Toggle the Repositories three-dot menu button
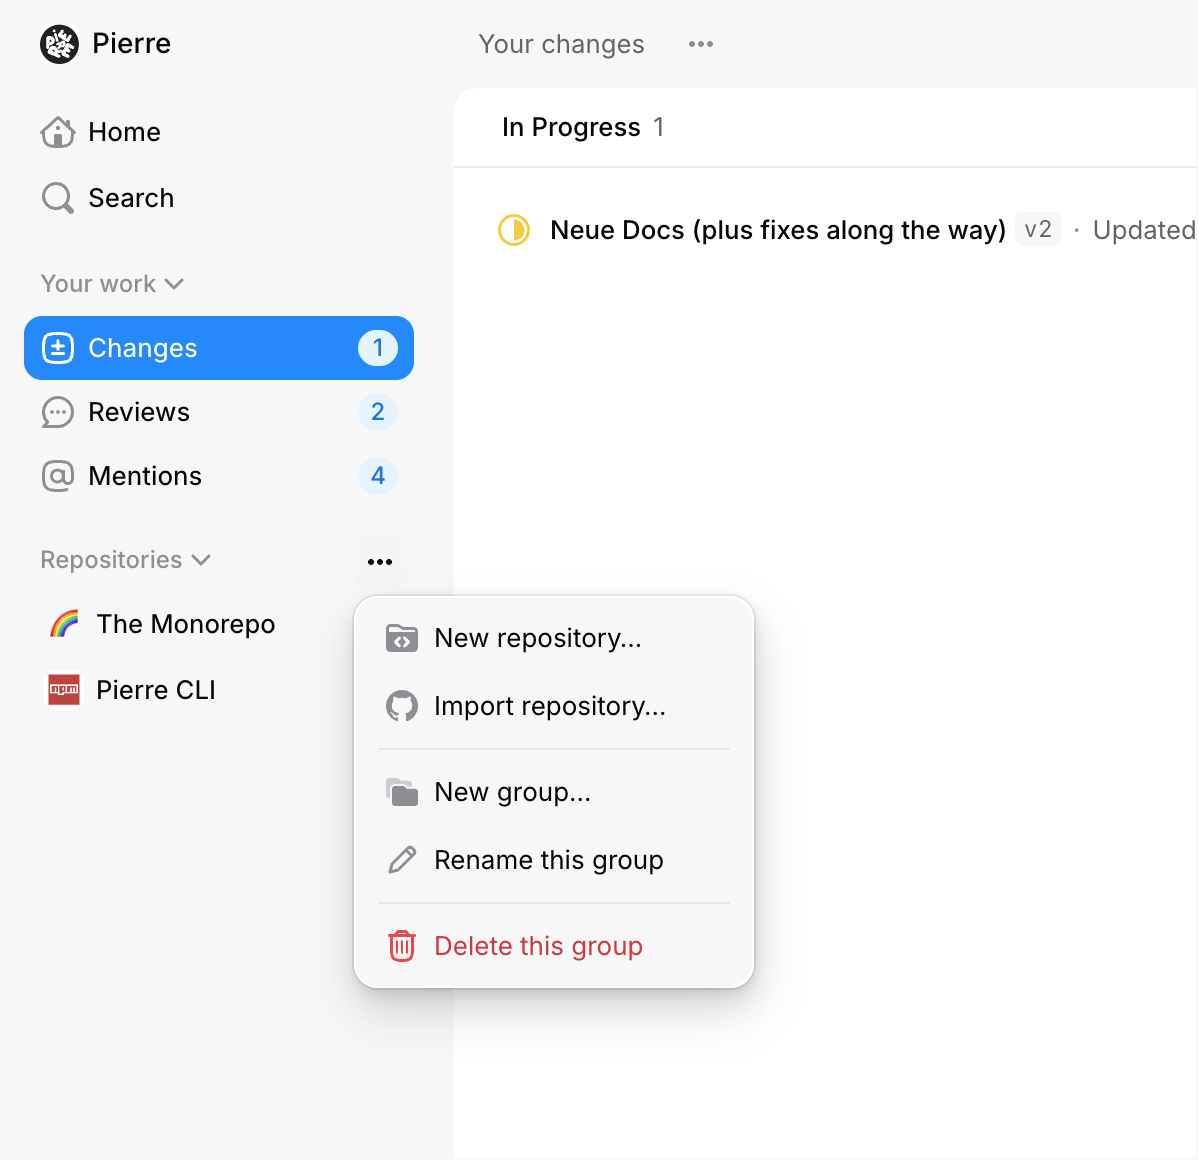This screenshot has height=1160, width=1198. pos(380,562)
